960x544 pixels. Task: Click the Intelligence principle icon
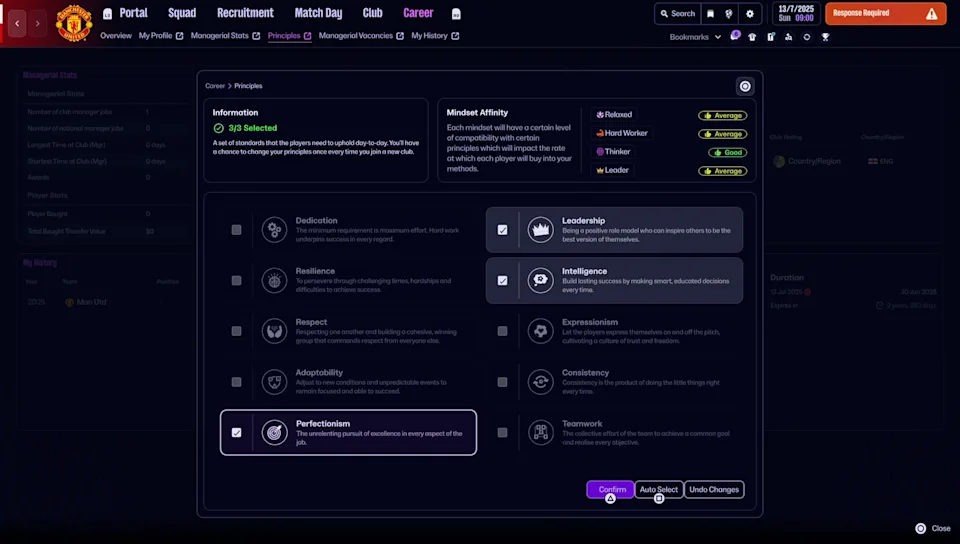pos(540,280)
